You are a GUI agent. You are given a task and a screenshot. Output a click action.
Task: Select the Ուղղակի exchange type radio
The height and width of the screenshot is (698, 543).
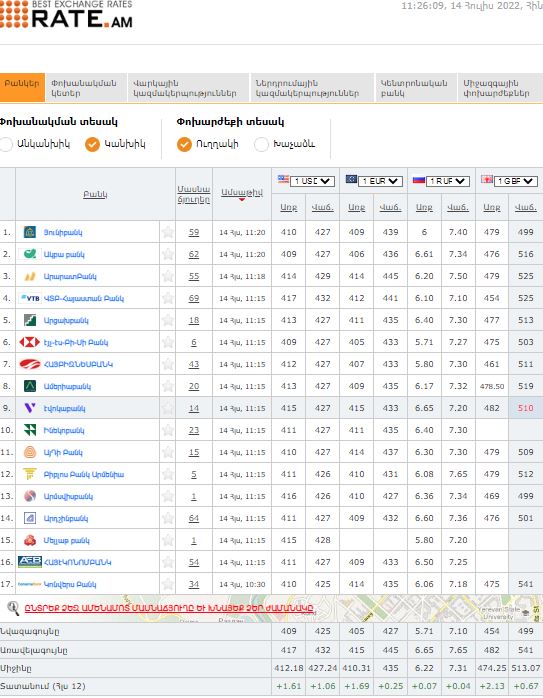click(x=184, y=144)
